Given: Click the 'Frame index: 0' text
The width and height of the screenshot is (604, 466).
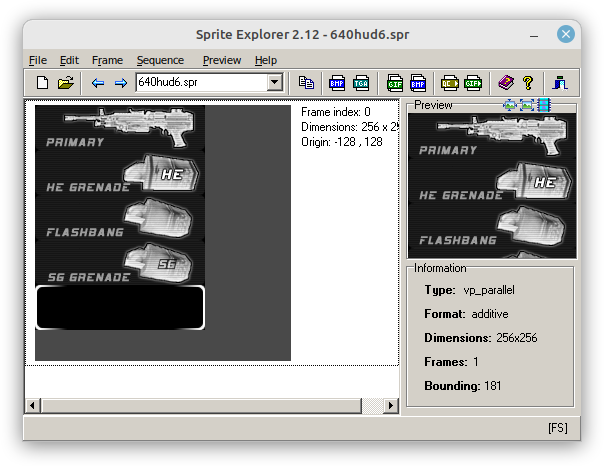Looking at the screenshot, I should (336, 112).
